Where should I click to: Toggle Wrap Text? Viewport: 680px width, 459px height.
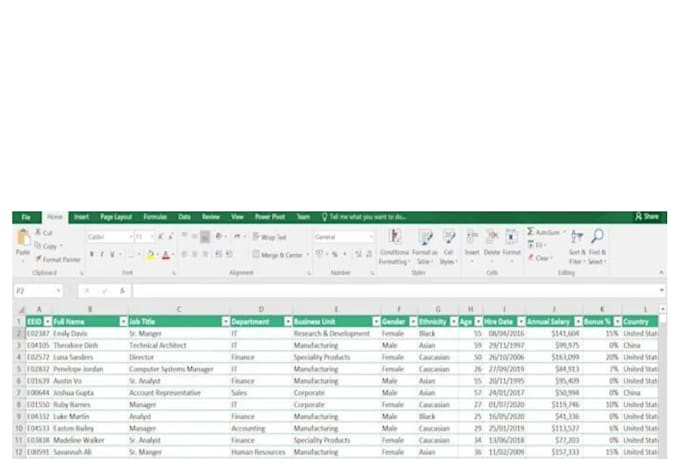coord(270,237)
